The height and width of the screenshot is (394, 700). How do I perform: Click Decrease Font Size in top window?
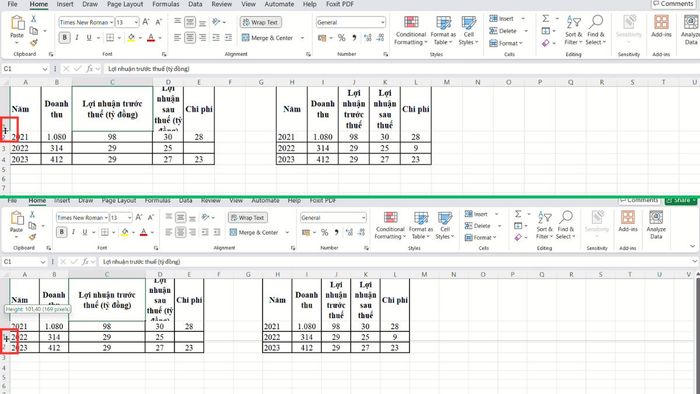pyautogui.click(x=158, y=22)
